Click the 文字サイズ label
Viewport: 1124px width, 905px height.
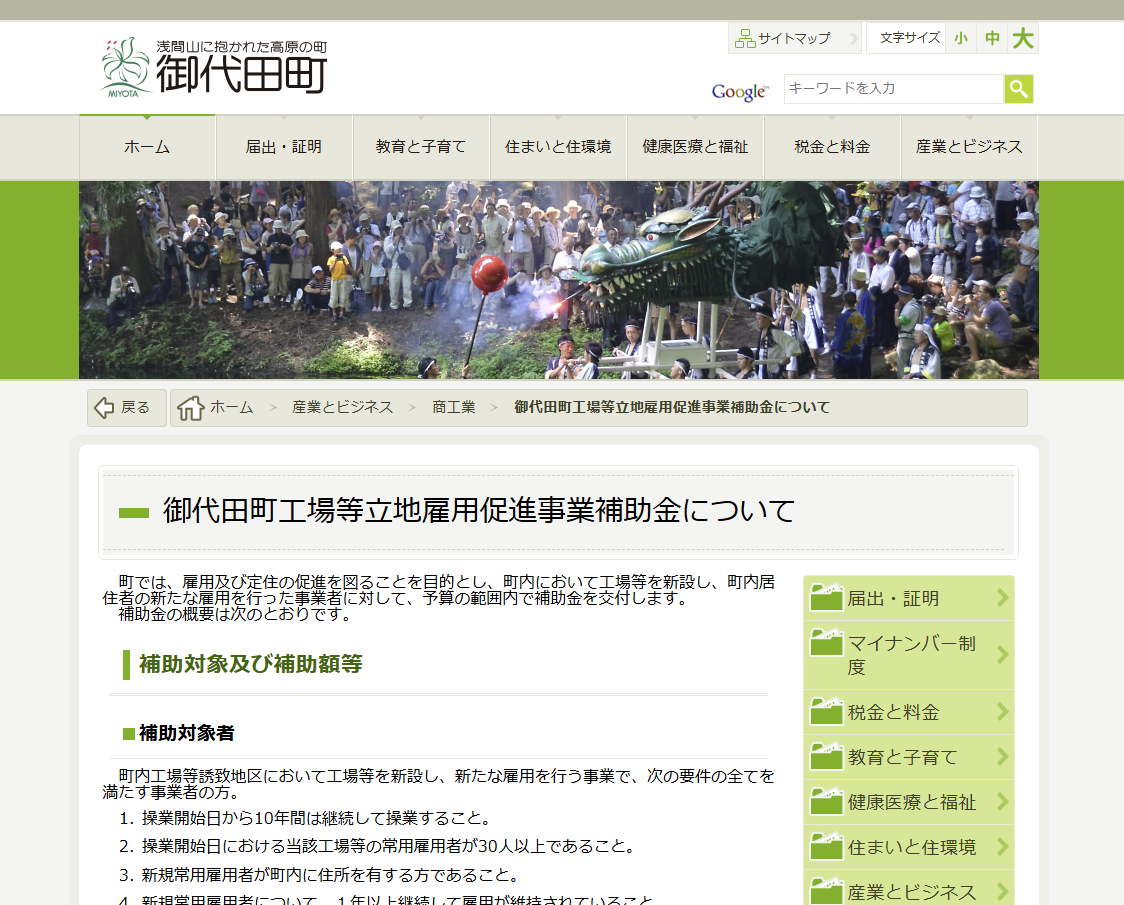[x=910, y=38]
